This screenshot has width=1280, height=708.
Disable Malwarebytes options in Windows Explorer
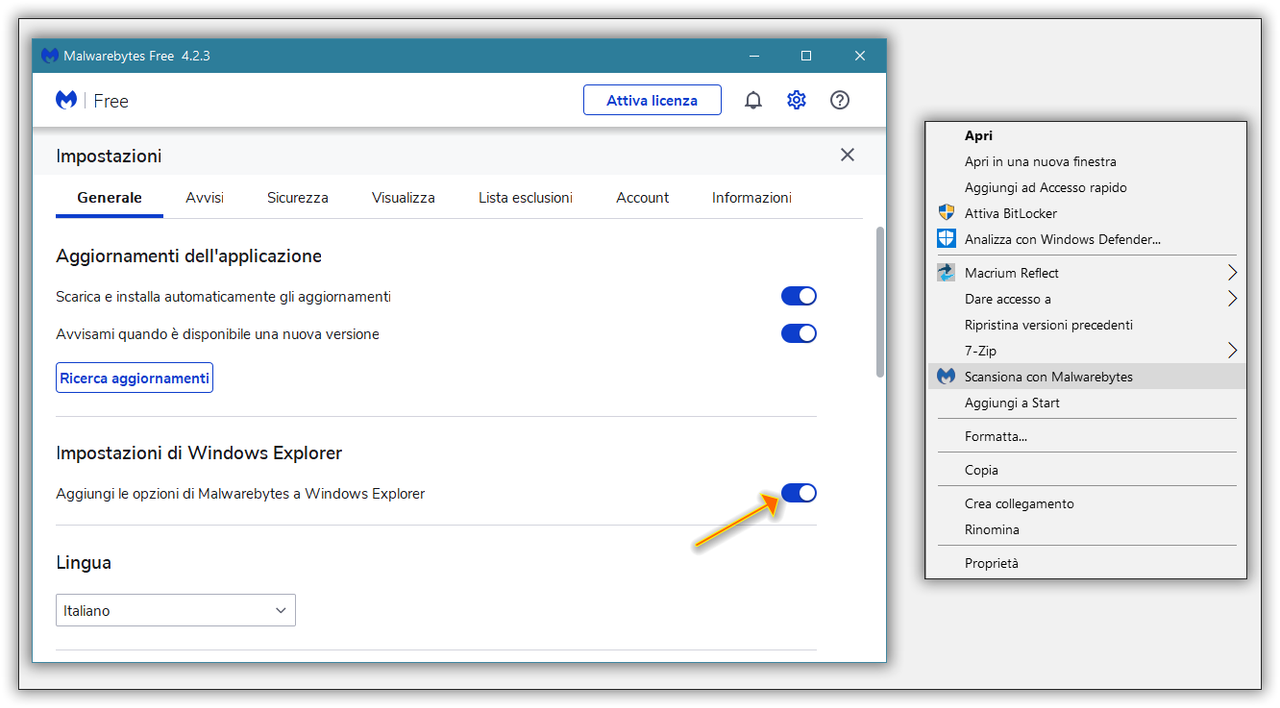[799, 493]
